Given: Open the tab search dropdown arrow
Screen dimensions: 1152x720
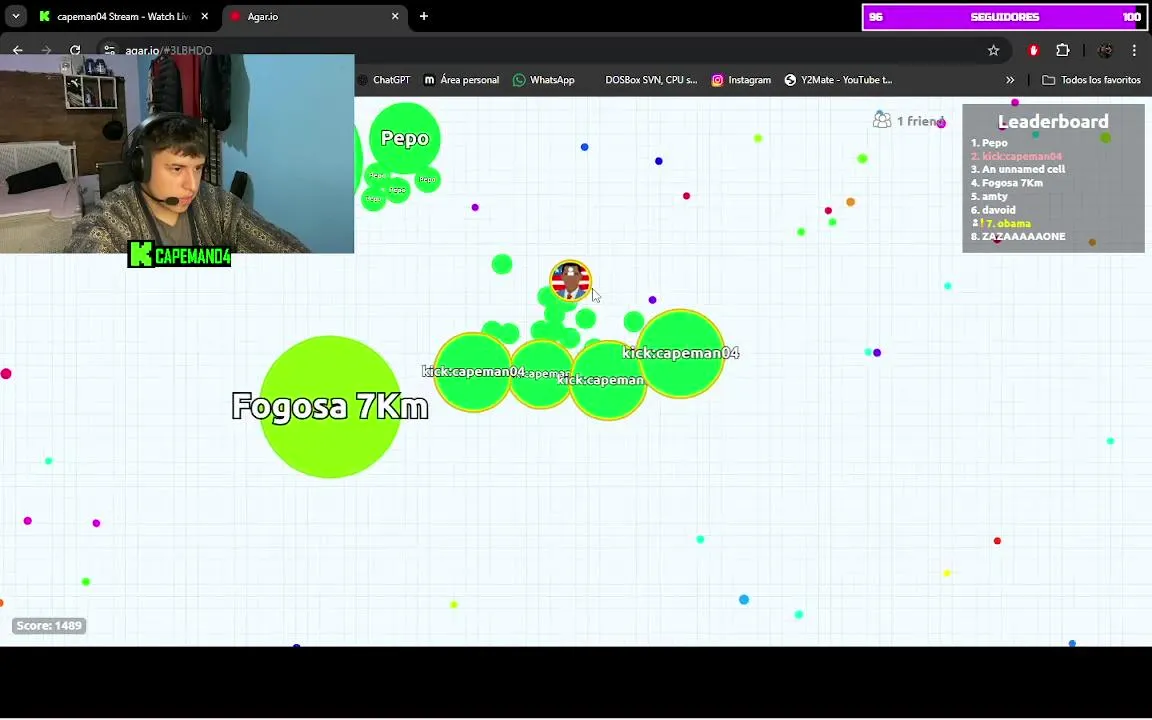Looking at the screenshot, I should click(x=15, y=16).
